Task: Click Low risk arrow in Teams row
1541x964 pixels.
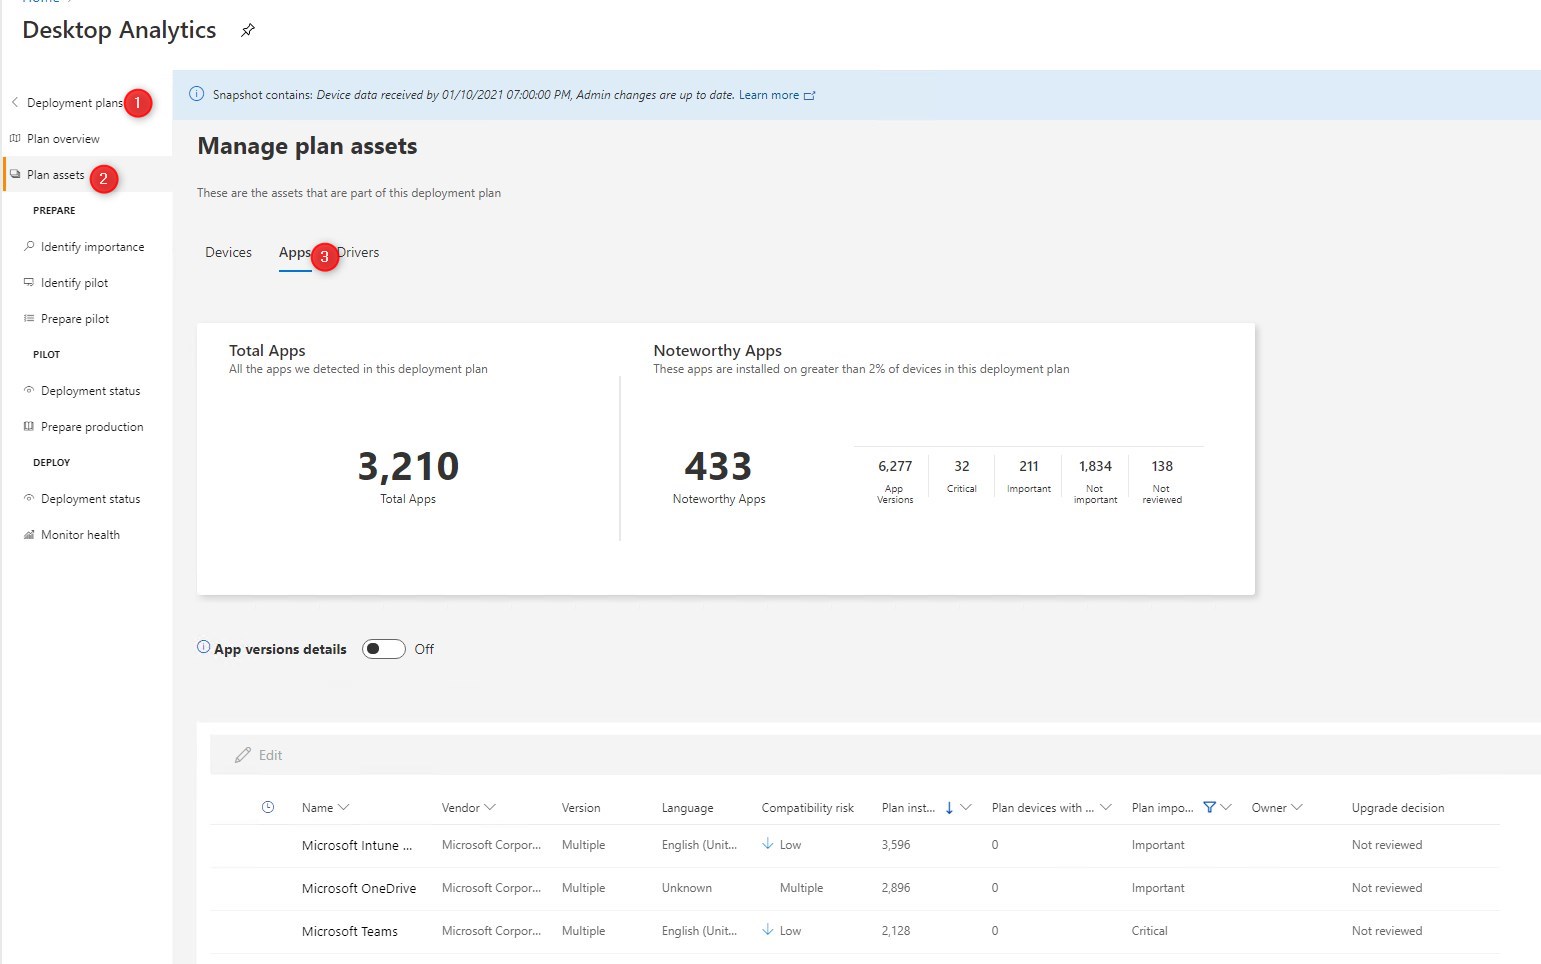Action: tap(768, 930)
